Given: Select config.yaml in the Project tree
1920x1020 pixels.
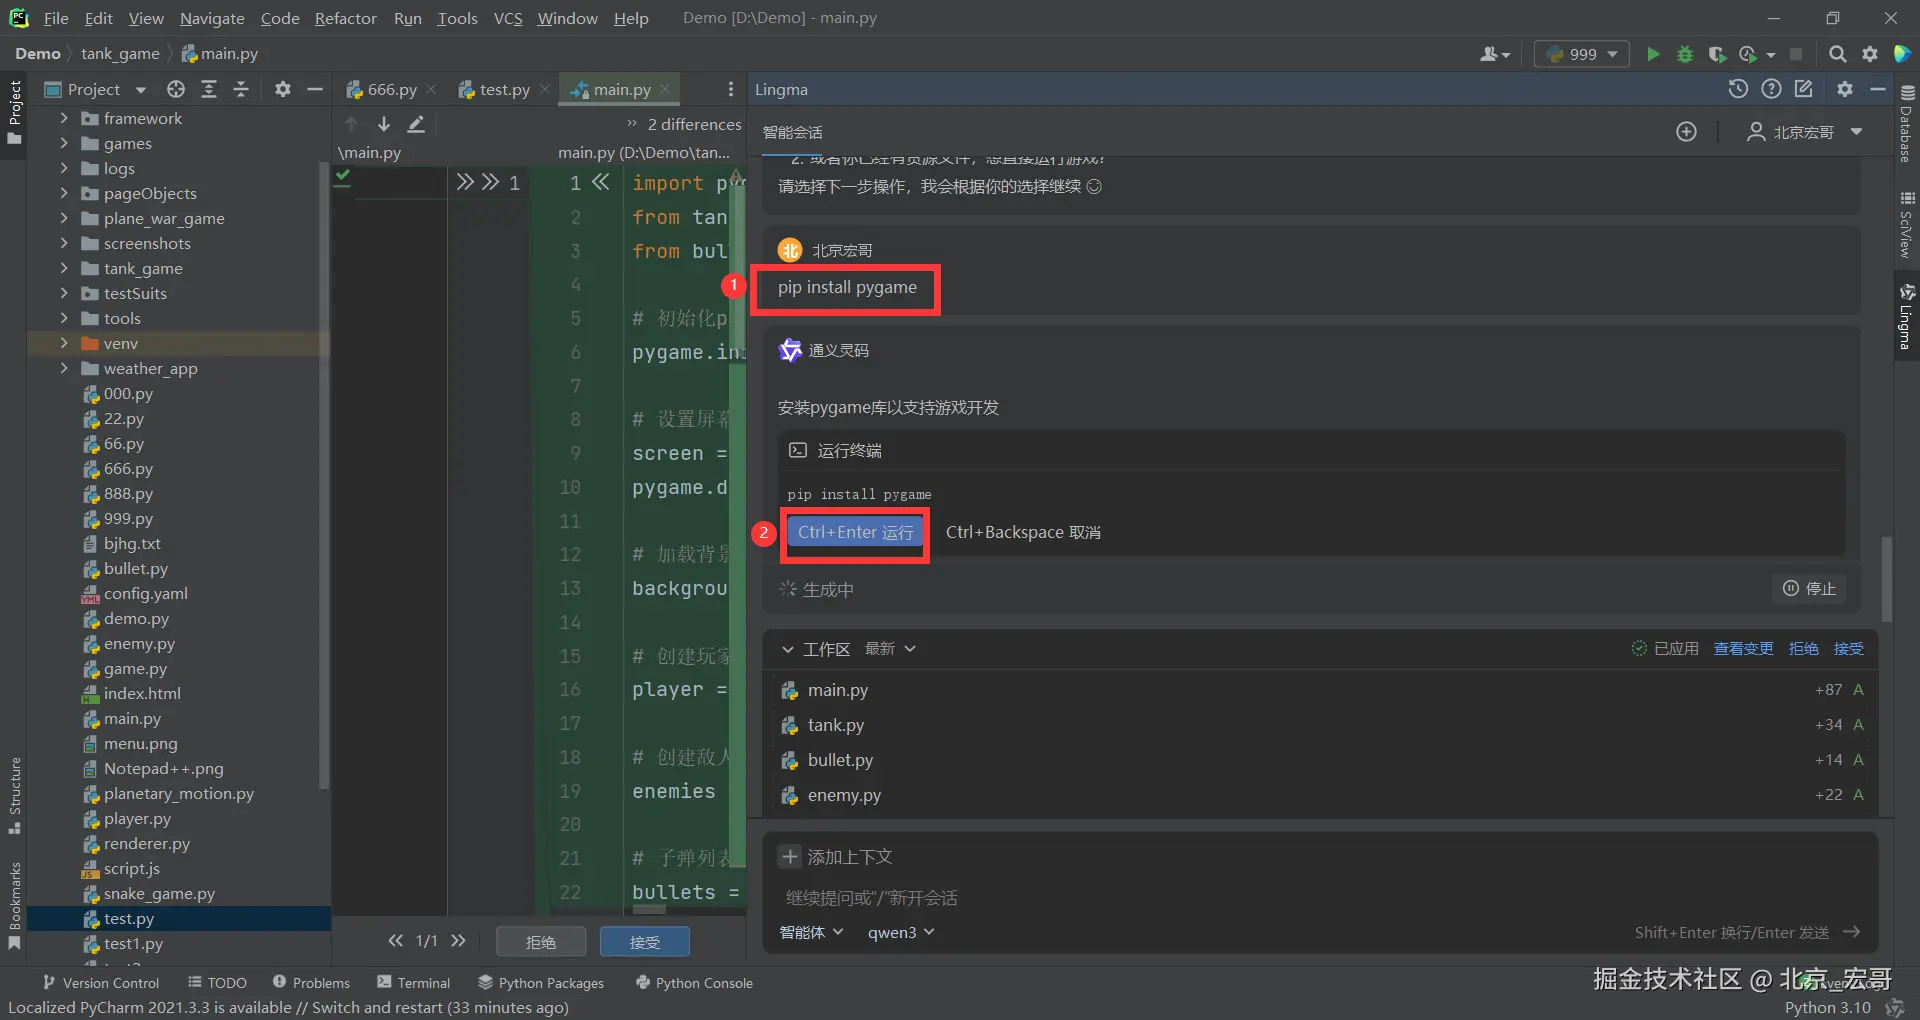Looking at the screenshot, I should point(145,593).
